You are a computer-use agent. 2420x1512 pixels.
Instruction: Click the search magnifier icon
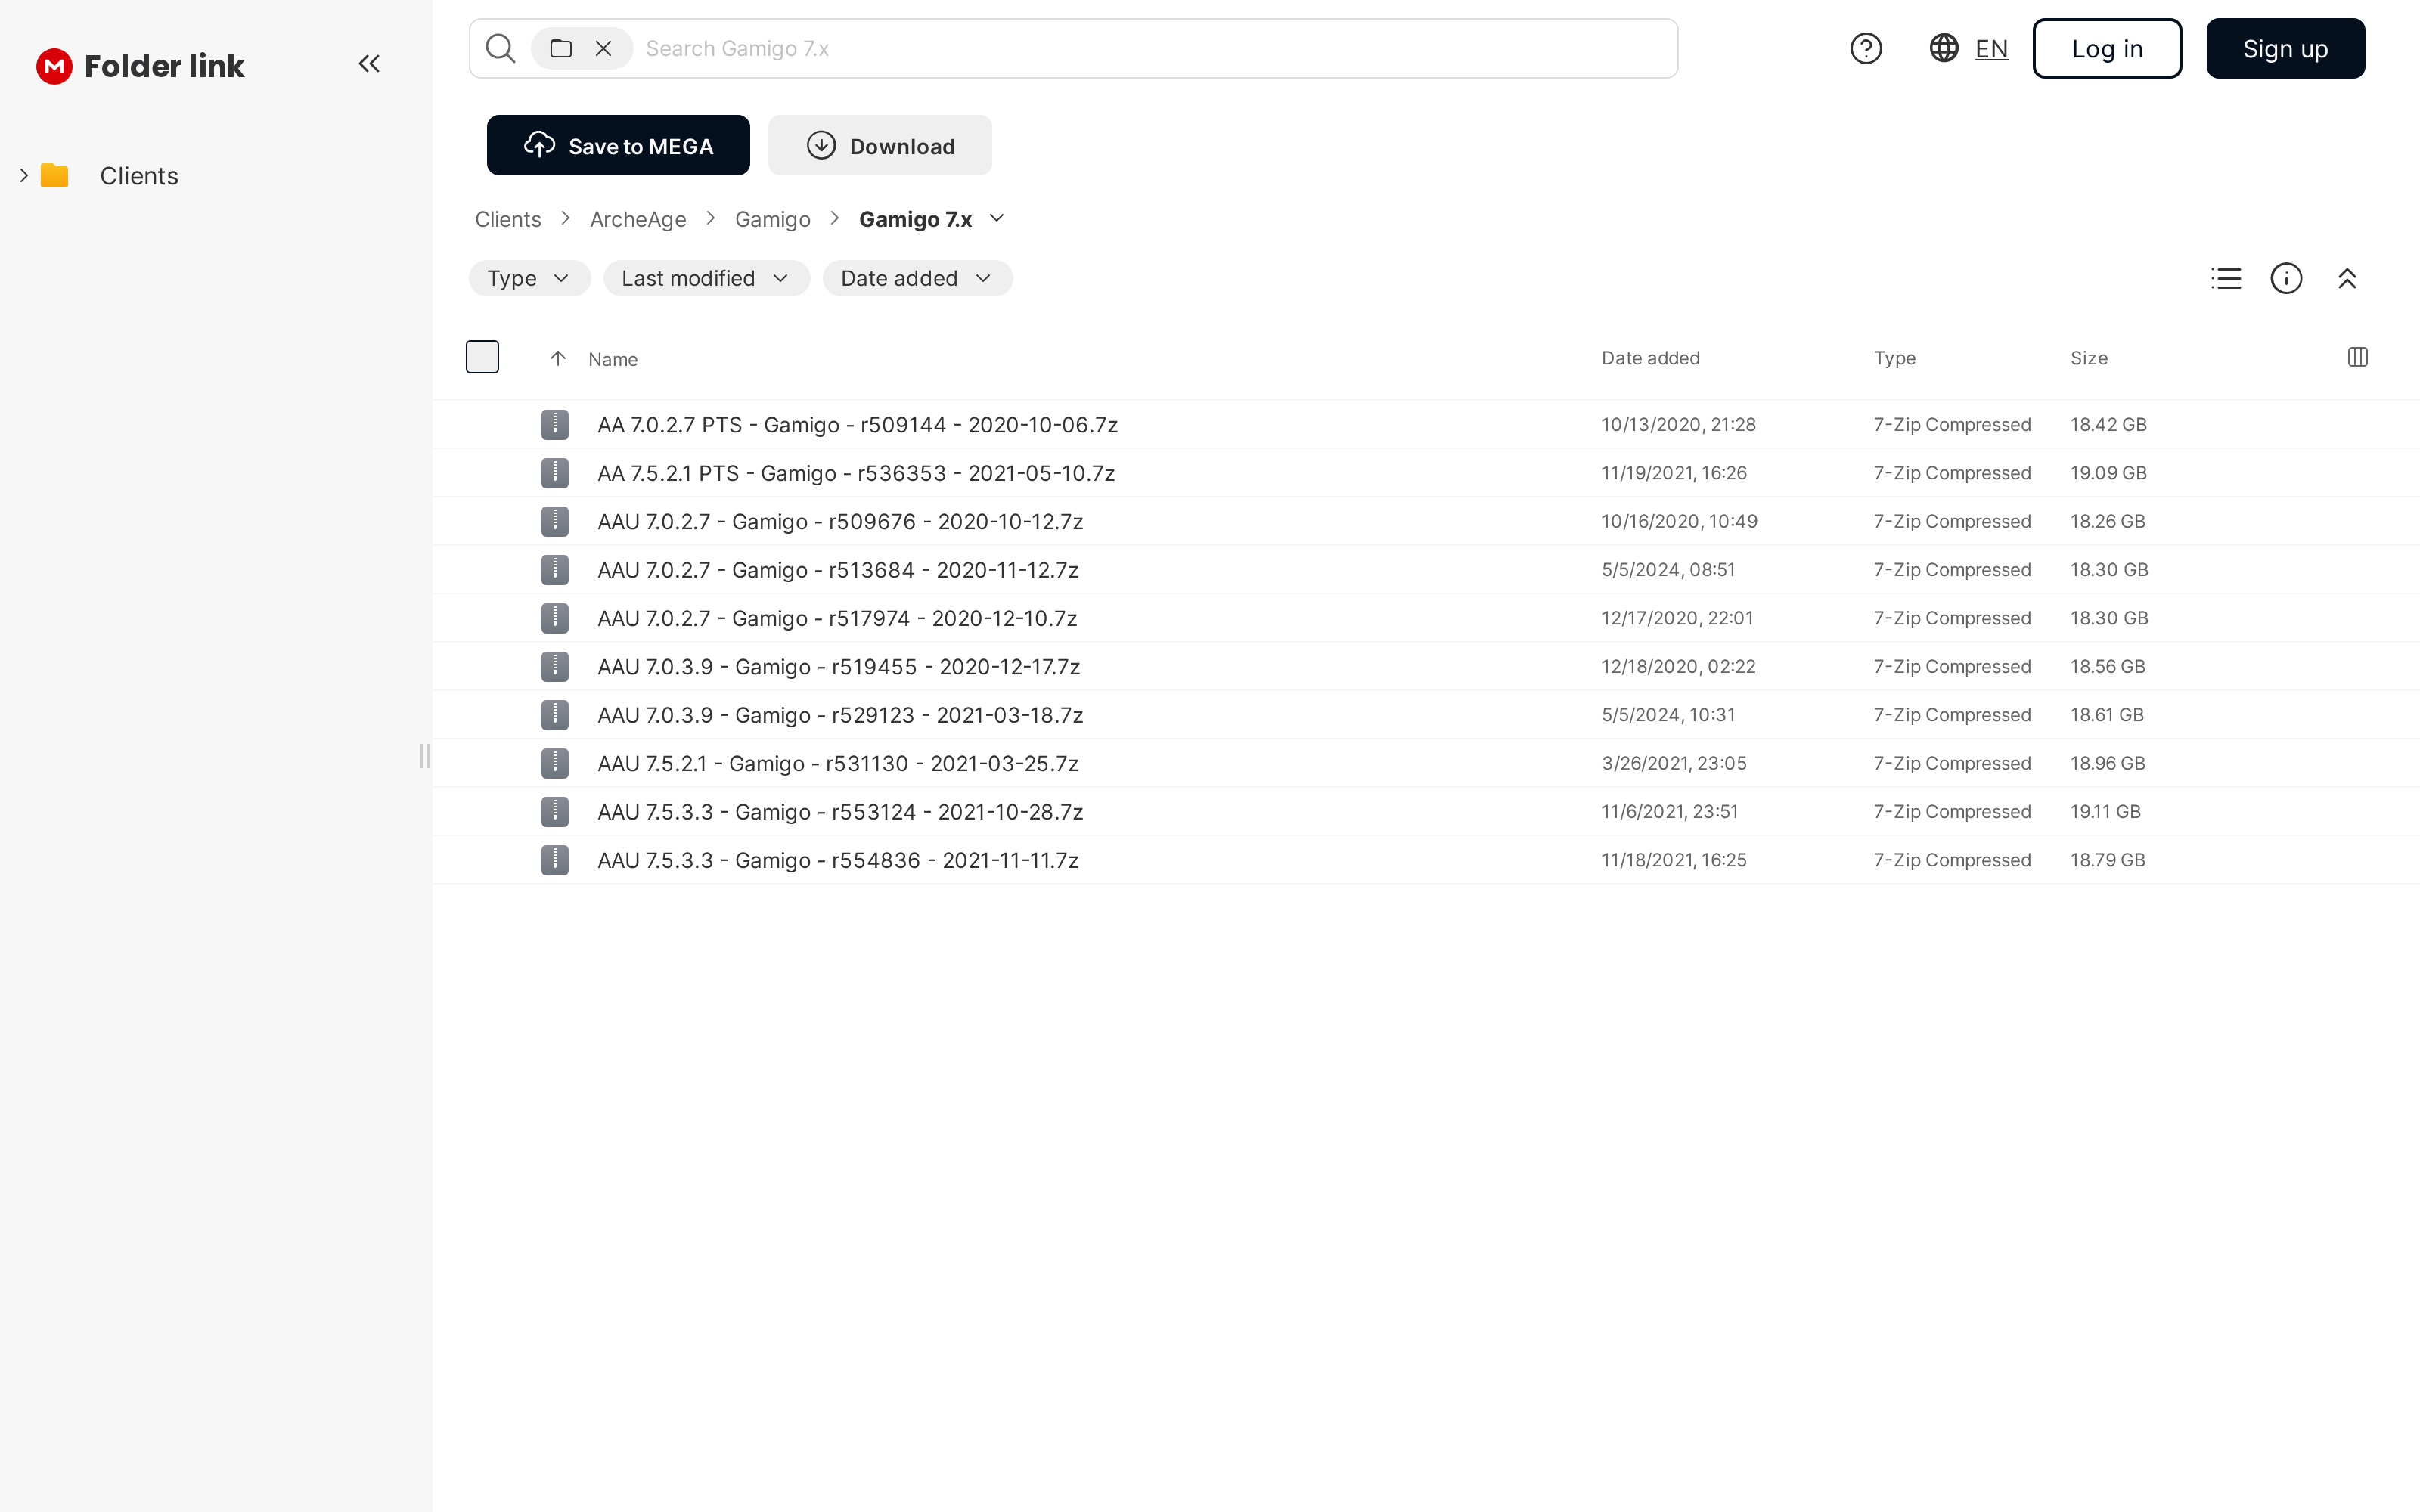point(500,48)
